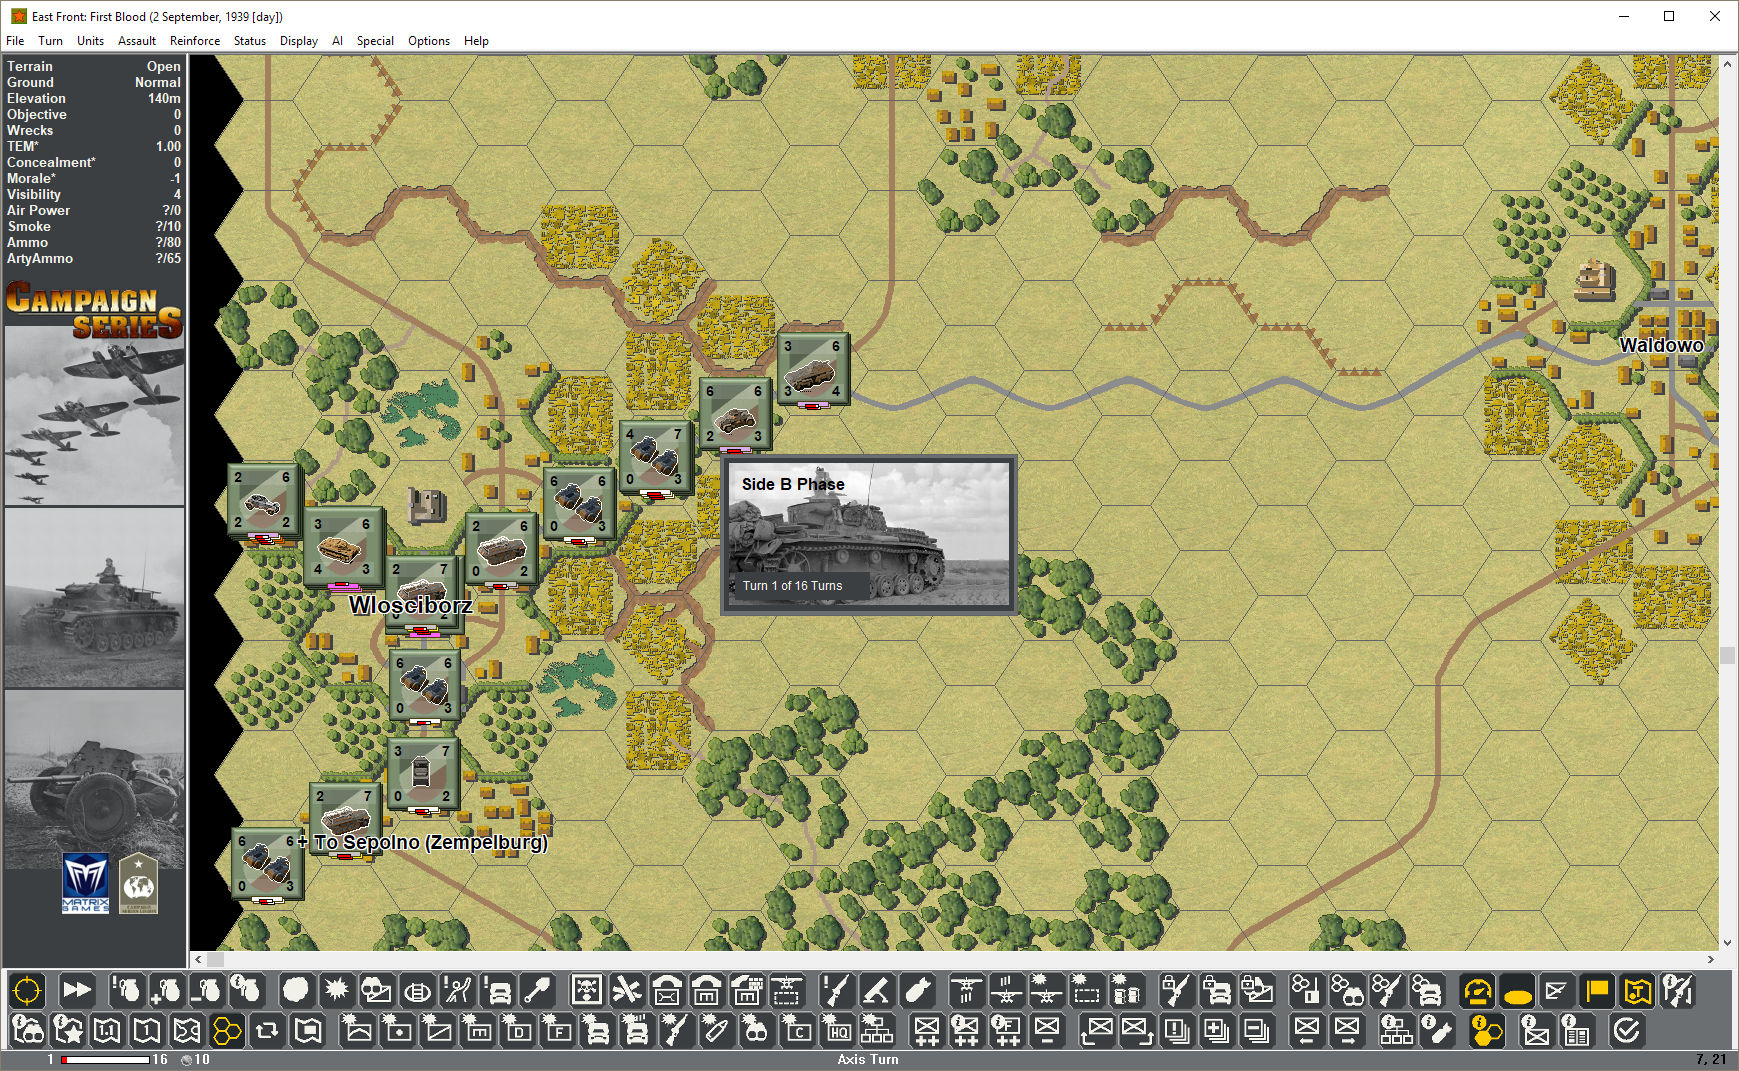Click the star map info icon

[67, 1029]
